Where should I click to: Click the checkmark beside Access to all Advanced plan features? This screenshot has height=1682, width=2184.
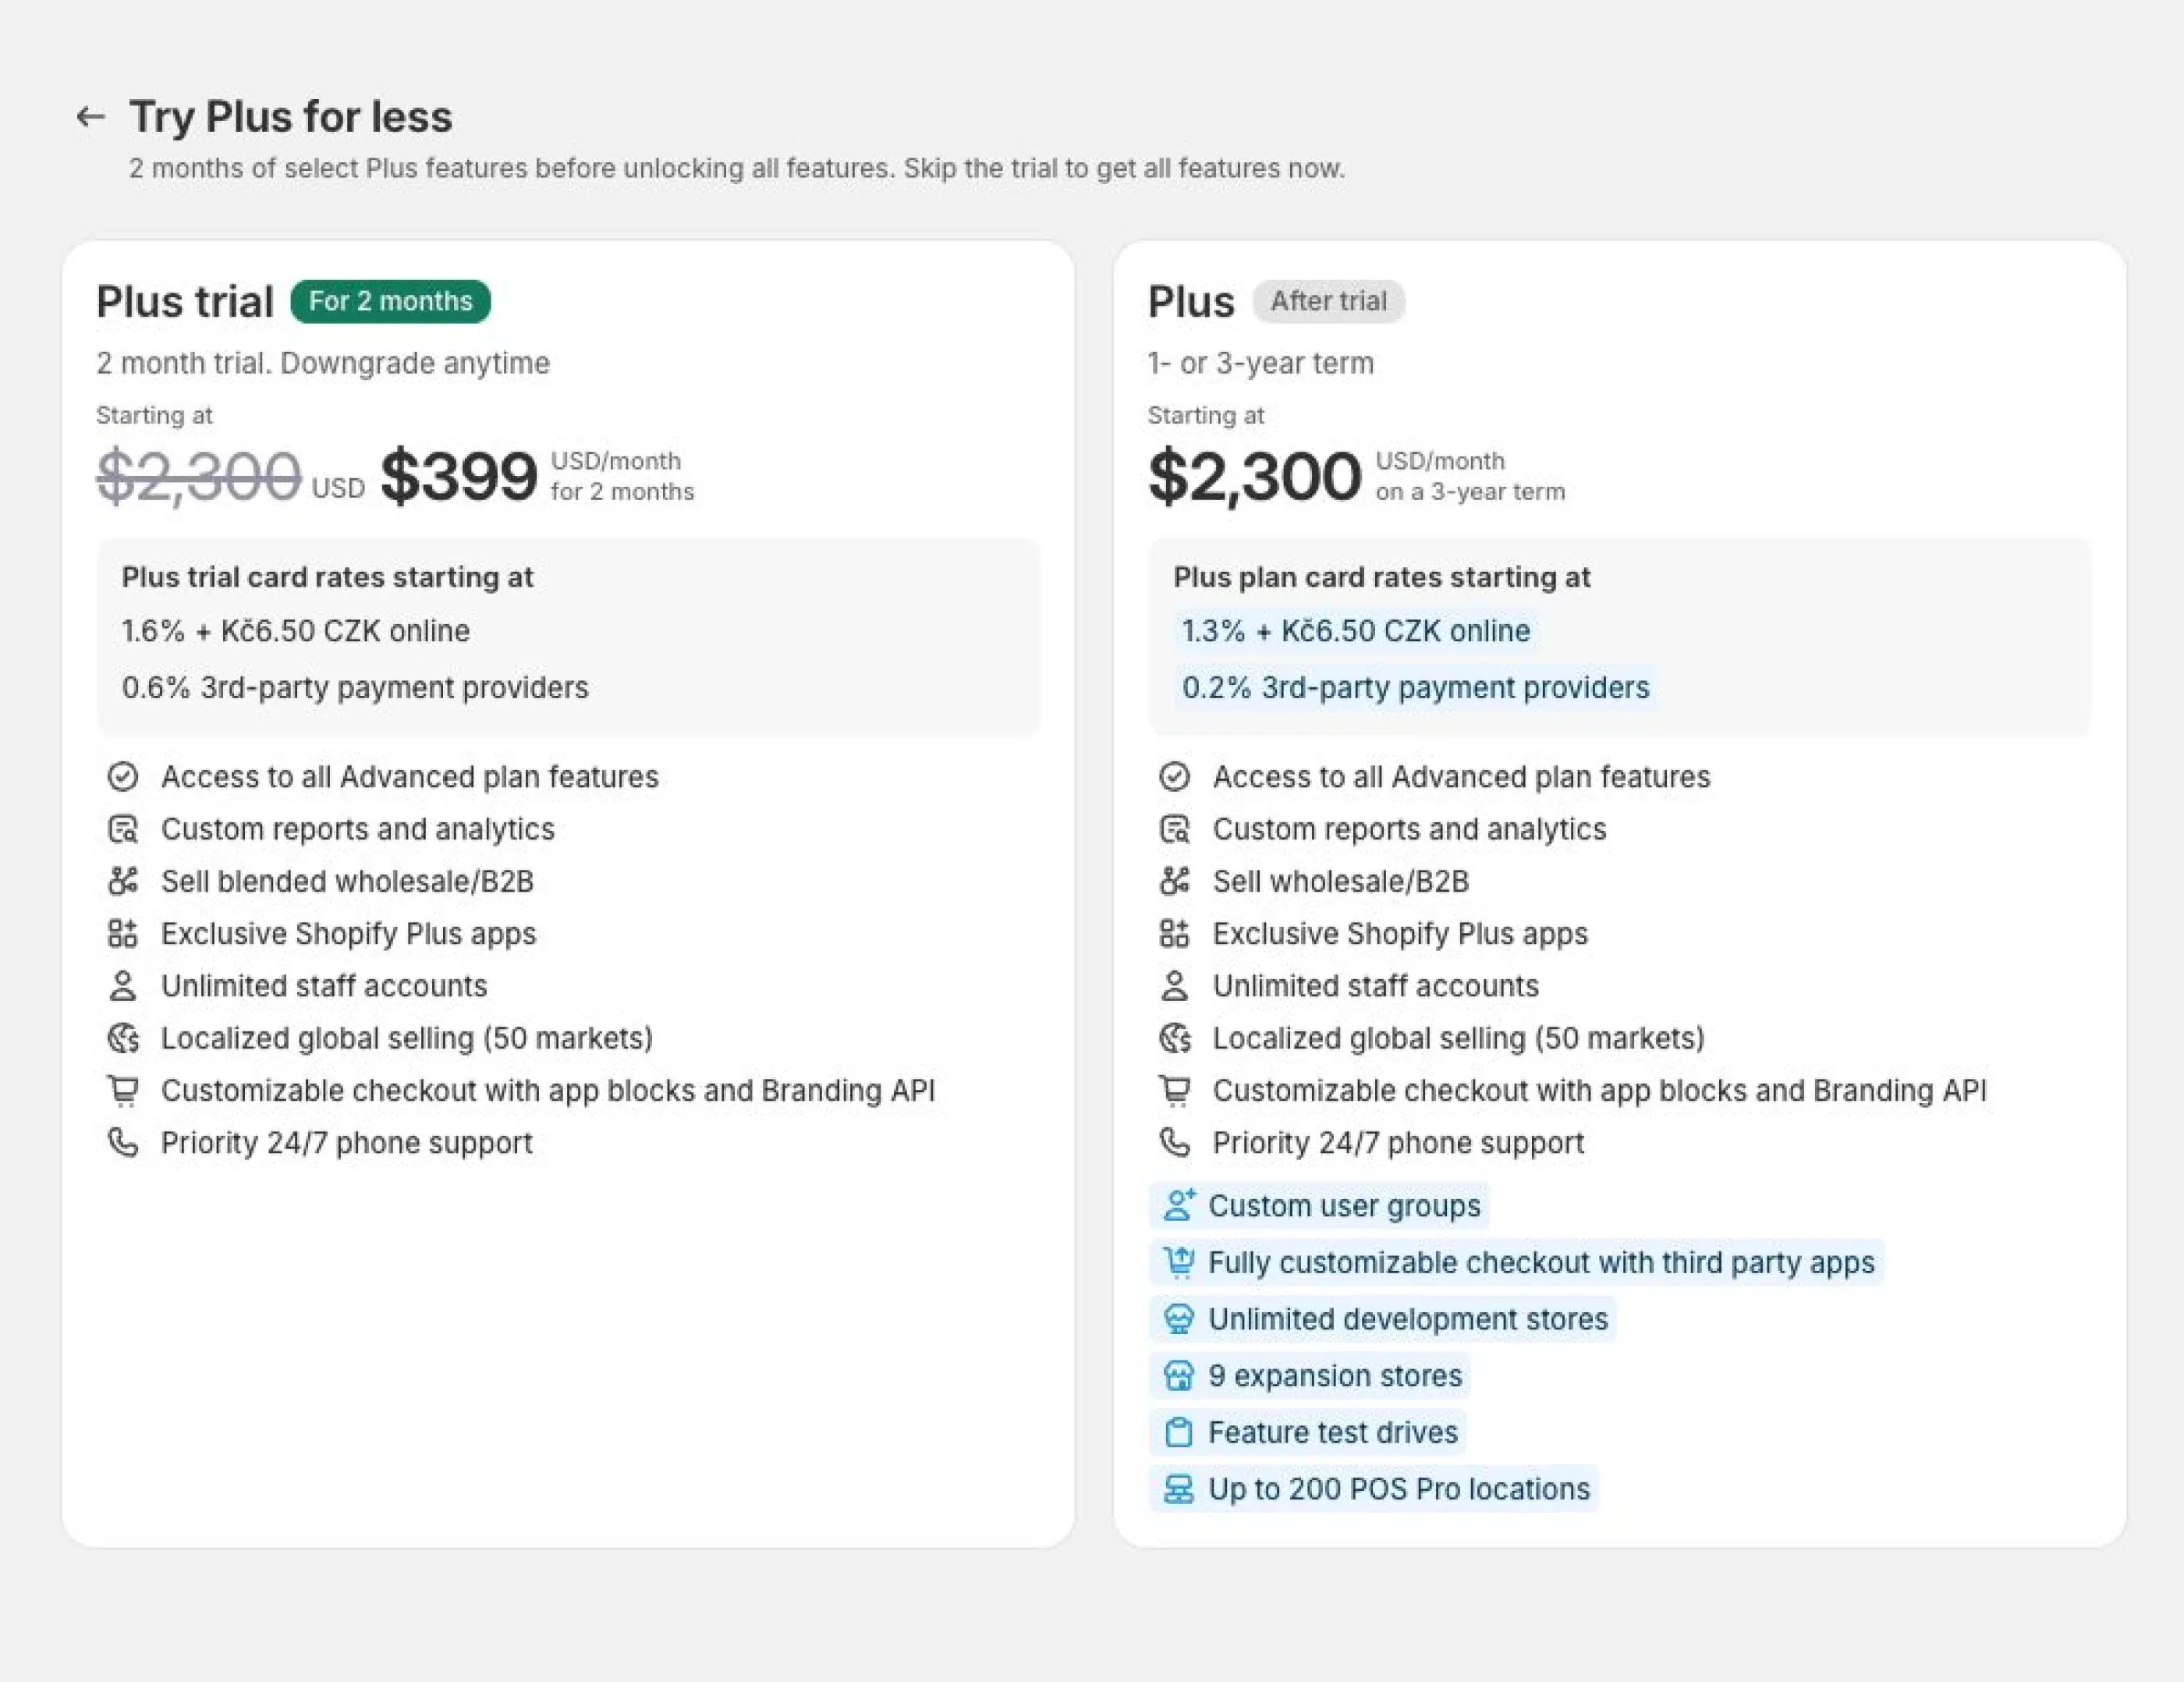[124, 776]
